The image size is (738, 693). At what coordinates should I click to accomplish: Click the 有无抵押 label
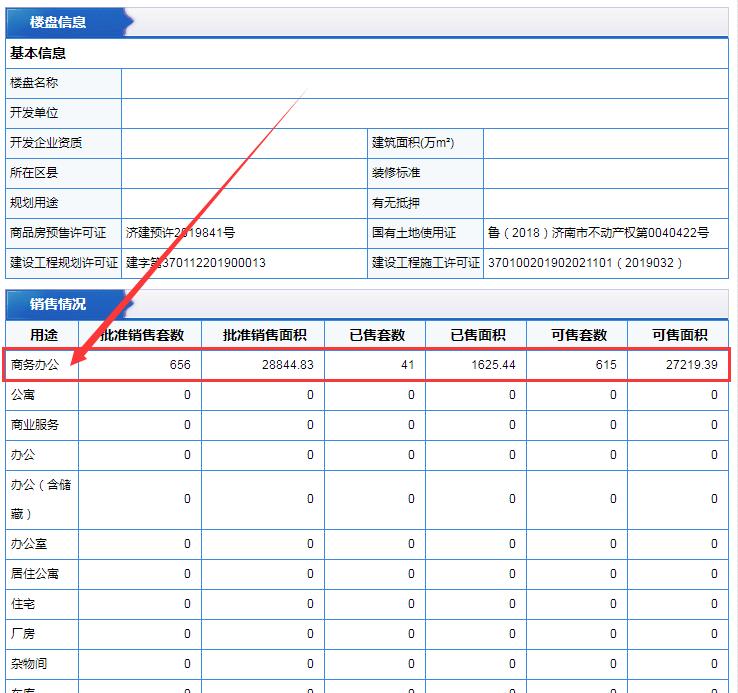point(396,203)
